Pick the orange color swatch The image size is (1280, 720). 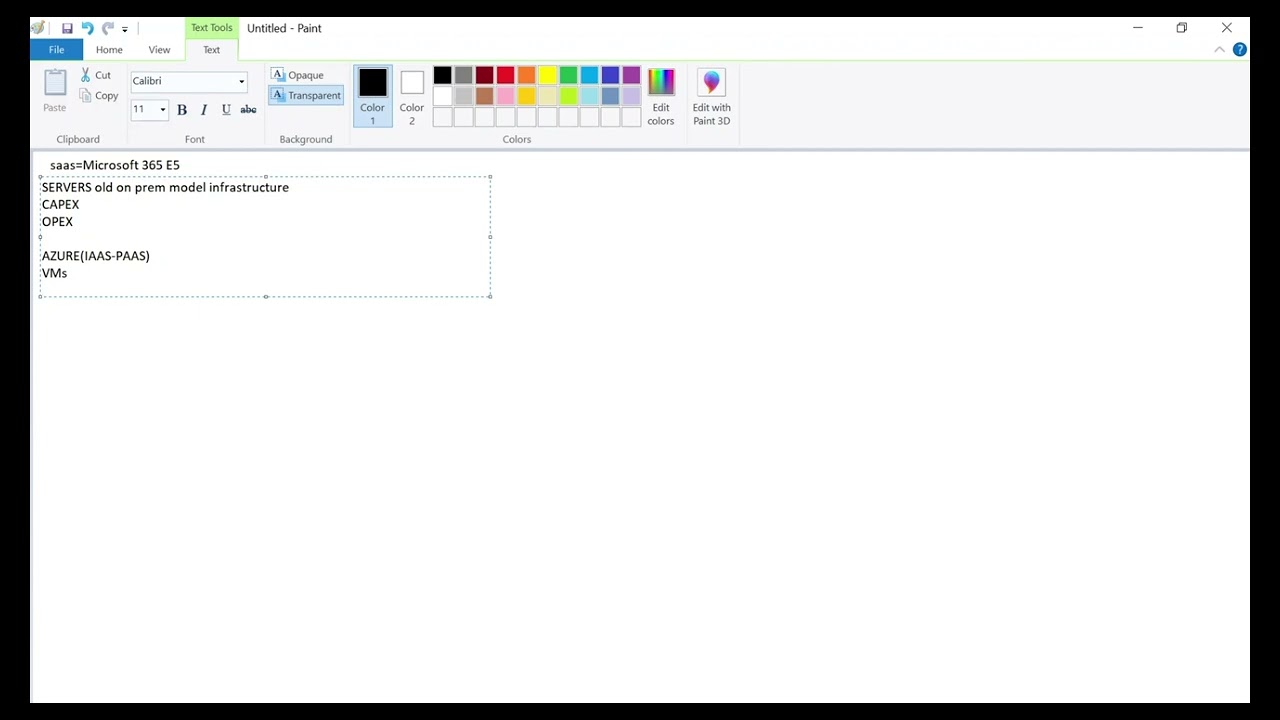pos(526,75)
